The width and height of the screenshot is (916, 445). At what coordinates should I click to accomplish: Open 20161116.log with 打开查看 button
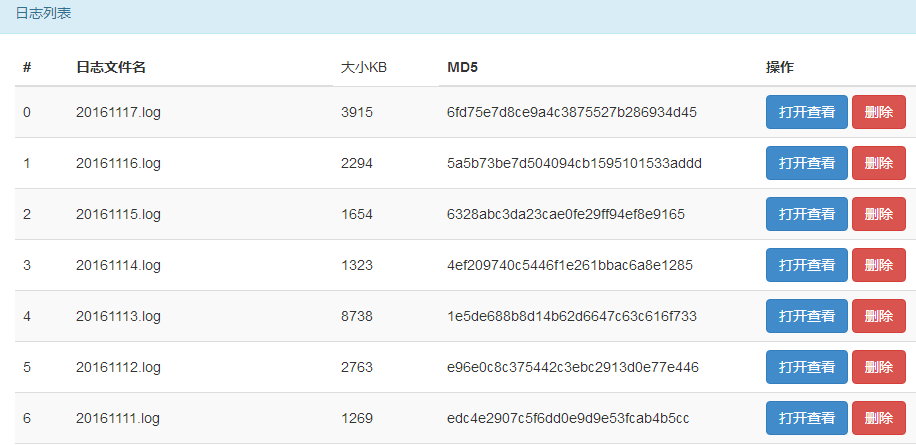coord(806,163)
